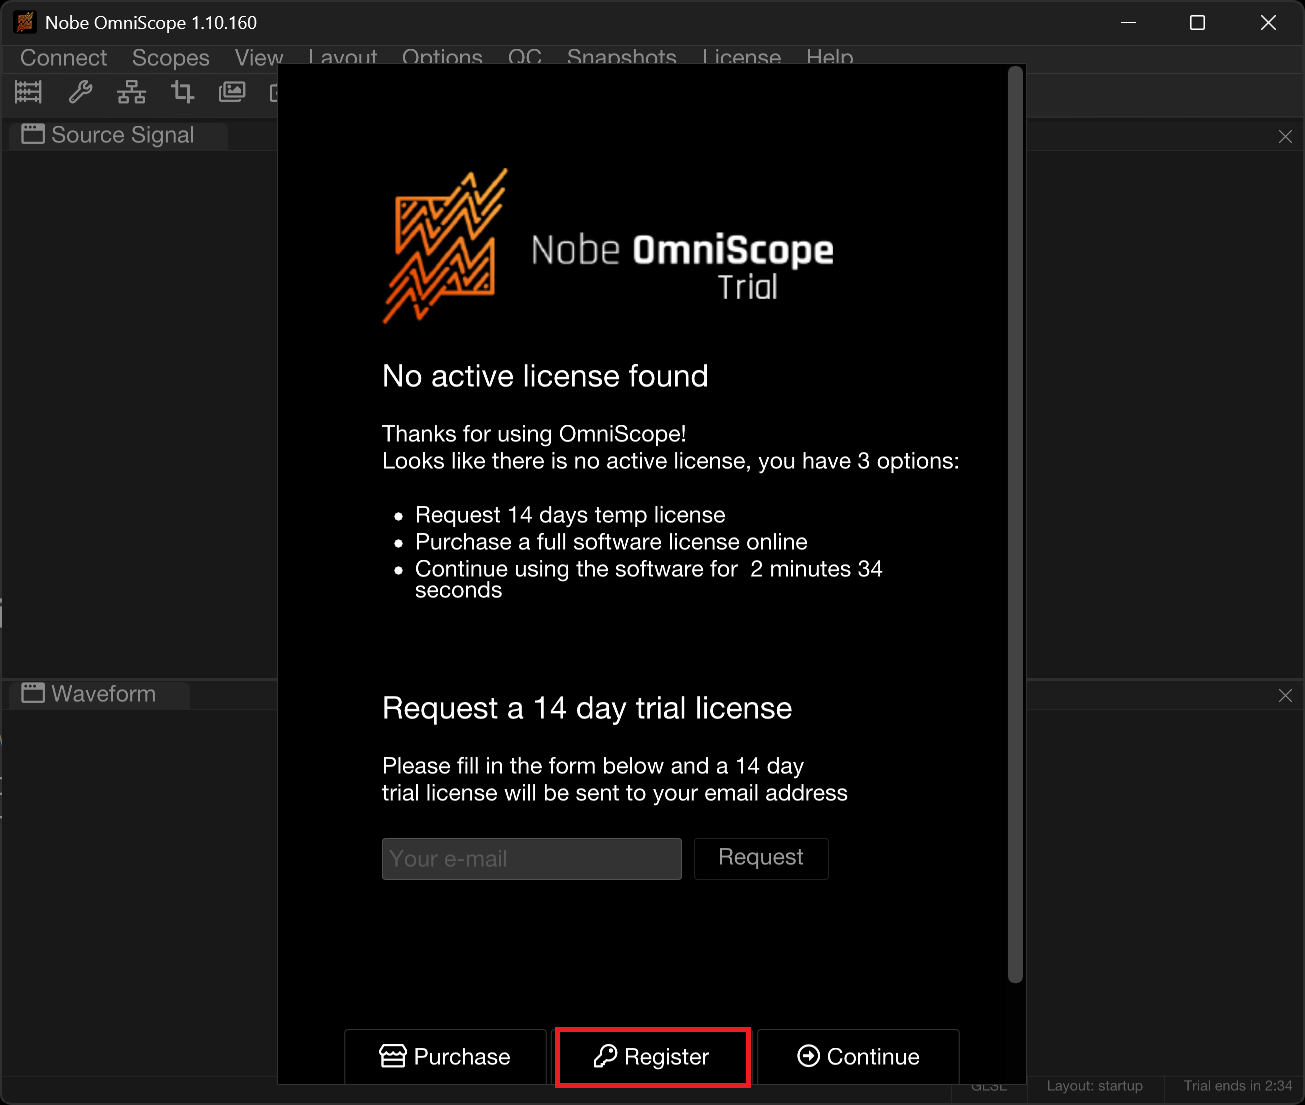
Task: Click the network hierarchy icon in the toolbar
Action: click(131, 93)
